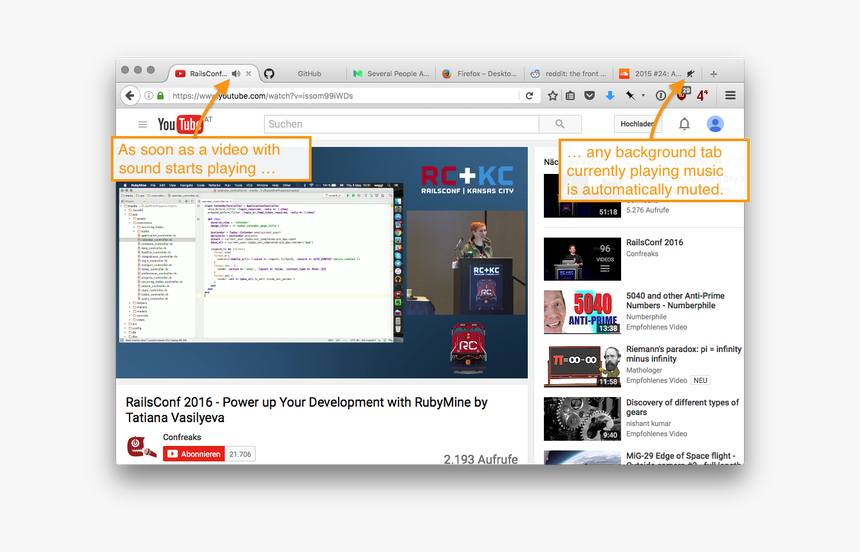This screenshot has height=552, width=860.
Task: Mute the RailsConf tab via speaker icon
Action: [x=236, y=74]
